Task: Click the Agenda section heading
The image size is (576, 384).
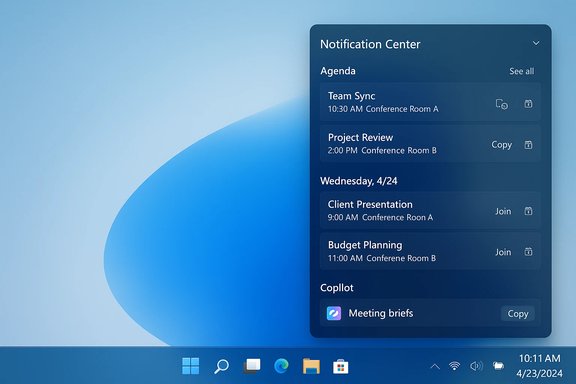Action: pos(338,71)
